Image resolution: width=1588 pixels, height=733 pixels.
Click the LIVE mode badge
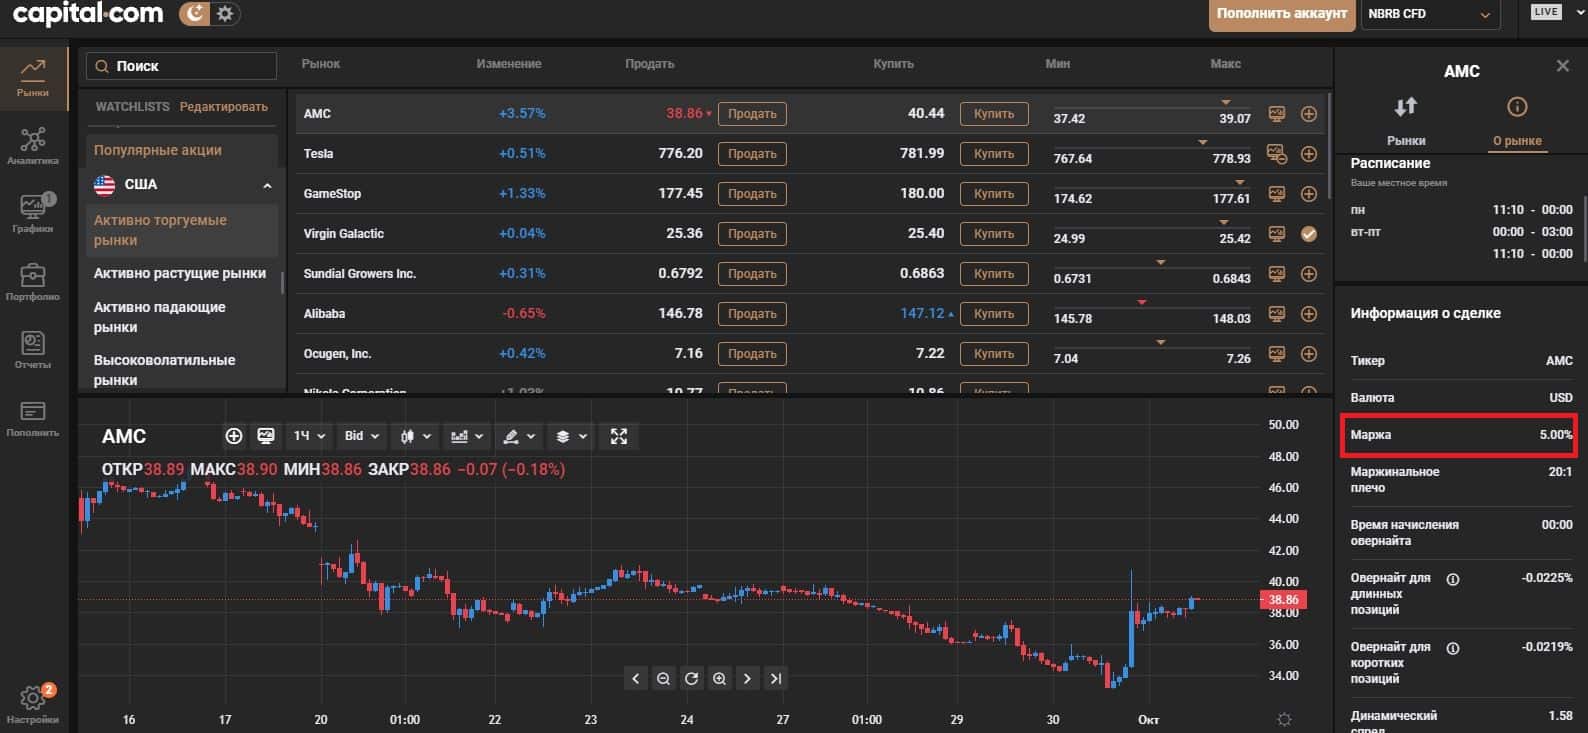[x=1546, y=12]
